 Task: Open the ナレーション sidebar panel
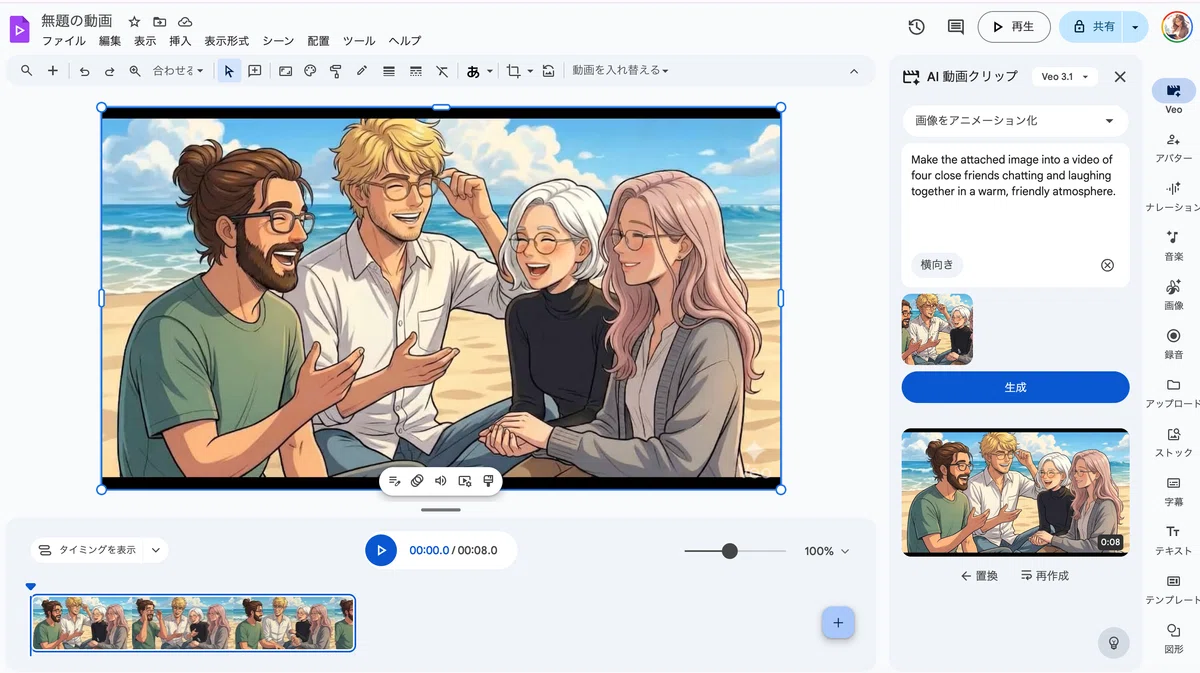tap(1173, 196)
